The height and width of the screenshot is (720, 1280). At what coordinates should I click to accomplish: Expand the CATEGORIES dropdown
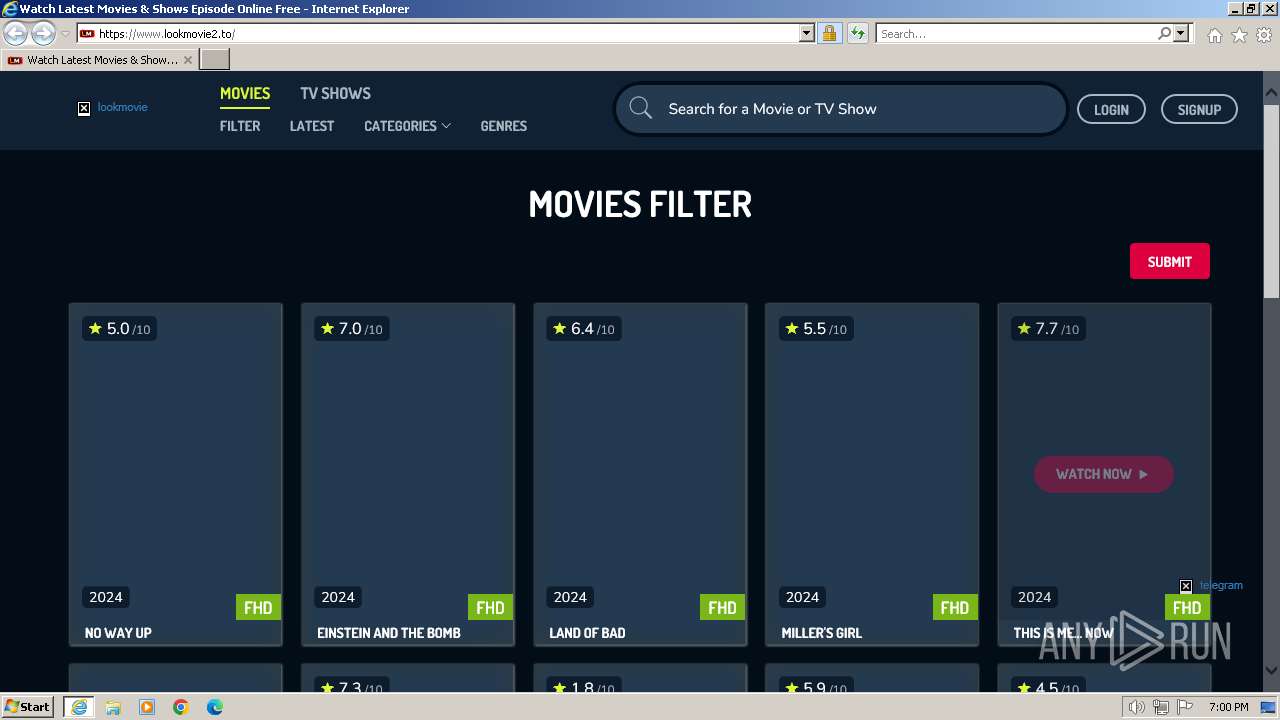[x=407, y=126]
